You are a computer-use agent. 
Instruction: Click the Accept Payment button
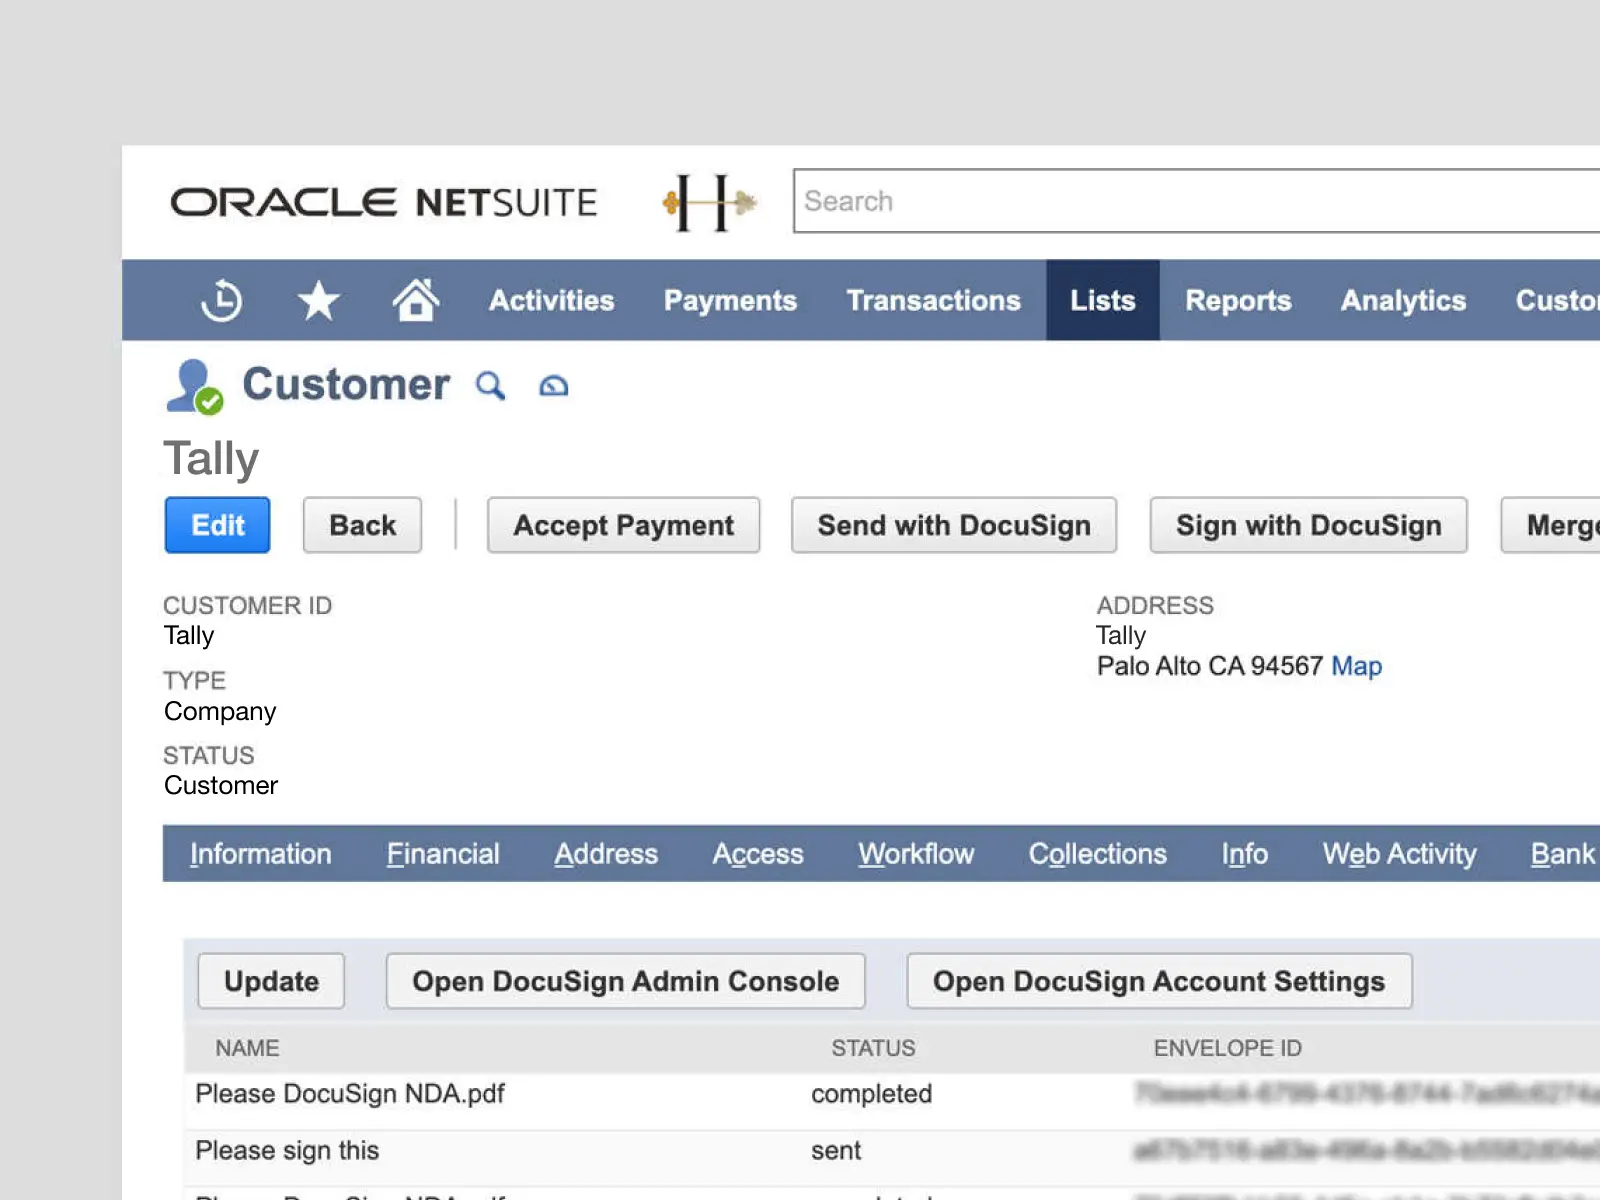pos(624,525)
